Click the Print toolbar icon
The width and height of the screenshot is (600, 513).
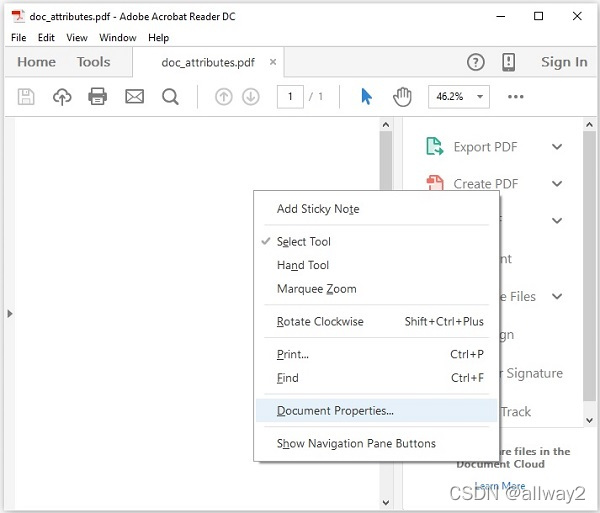coord(98,96)
